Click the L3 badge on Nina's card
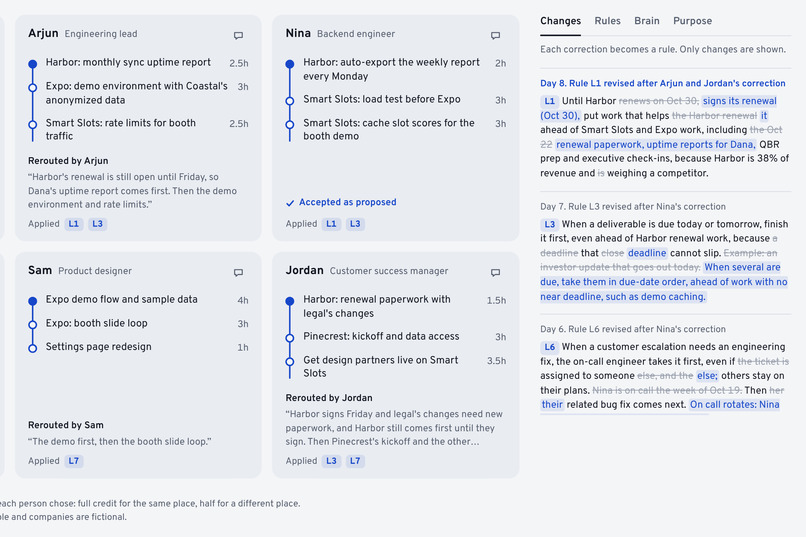This screenshot has height=537, width=806. pos(355,224)
